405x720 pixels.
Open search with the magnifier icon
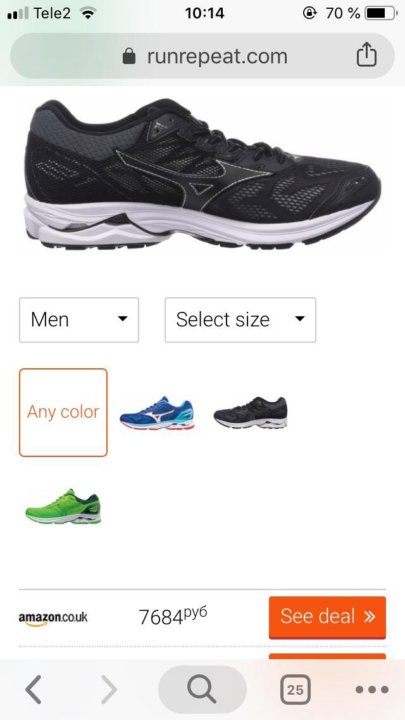(202, 689)
